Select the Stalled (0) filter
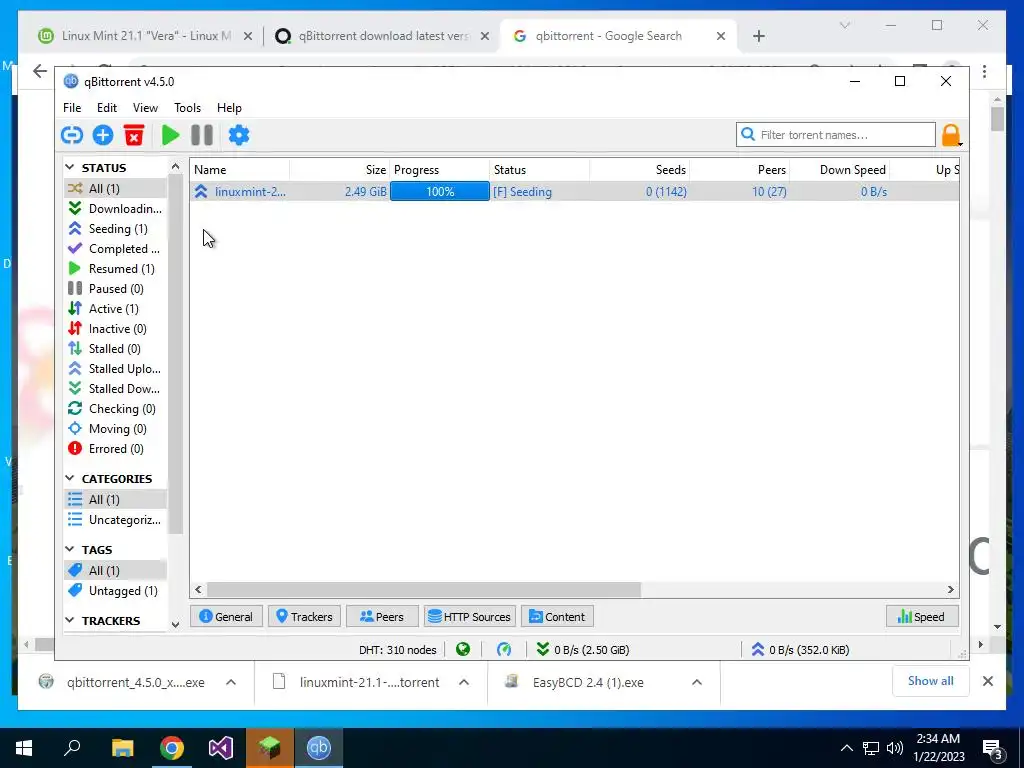Viewport: 1024px width, 768px height. [x=115, y=349]
